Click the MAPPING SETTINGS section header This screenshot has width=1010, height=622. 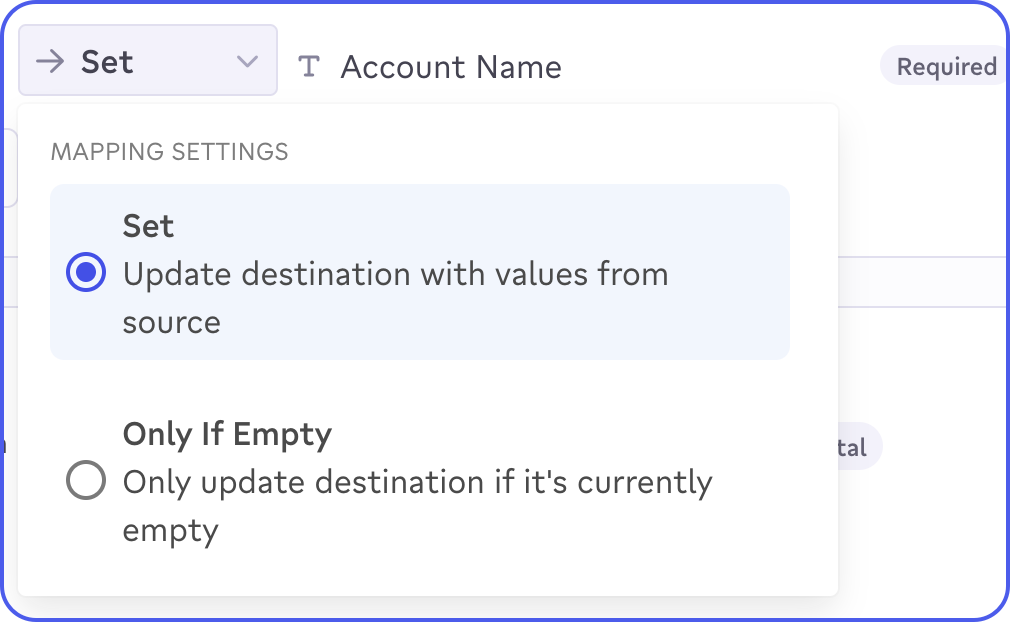169,152
